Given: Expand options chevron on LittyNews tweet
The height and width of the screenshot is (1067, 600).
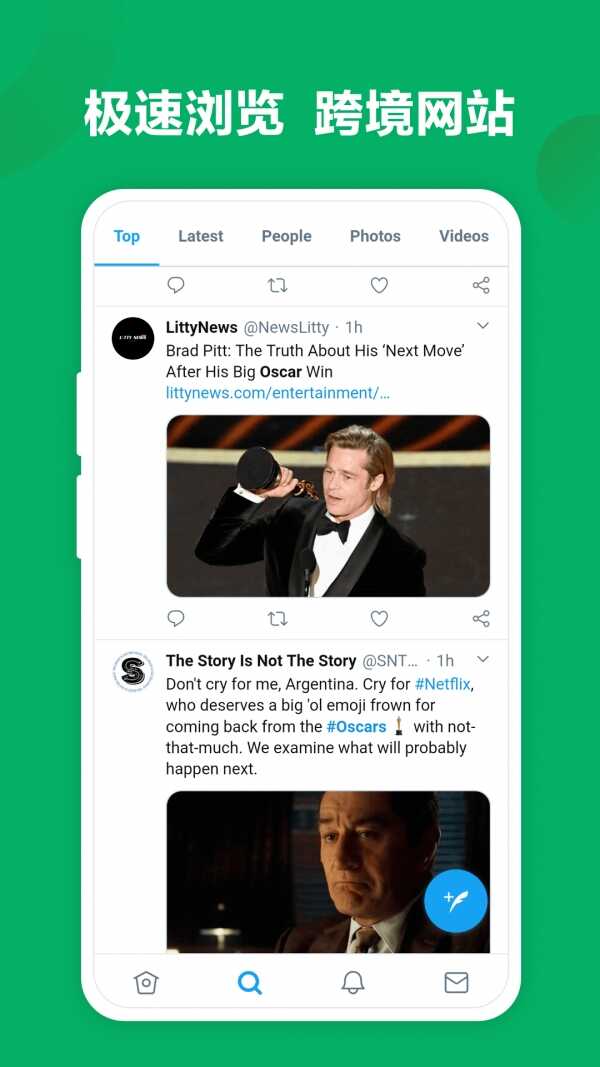Looking at the screenshot, I should click(483, 326).
